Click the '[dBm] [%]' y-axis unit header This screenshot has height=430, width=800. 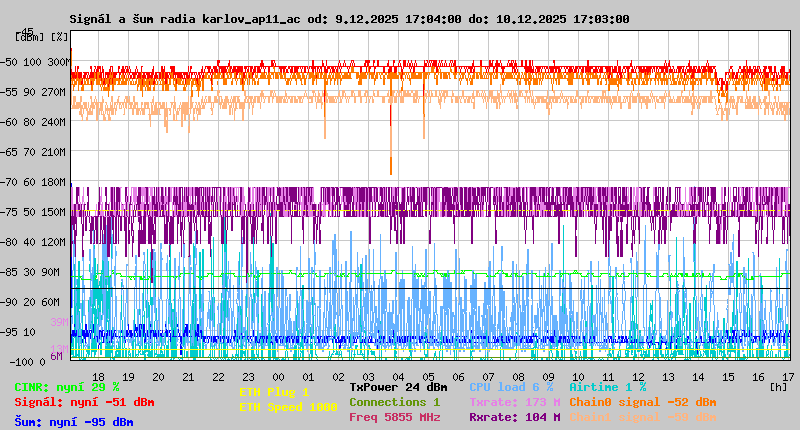pos(43,37)
